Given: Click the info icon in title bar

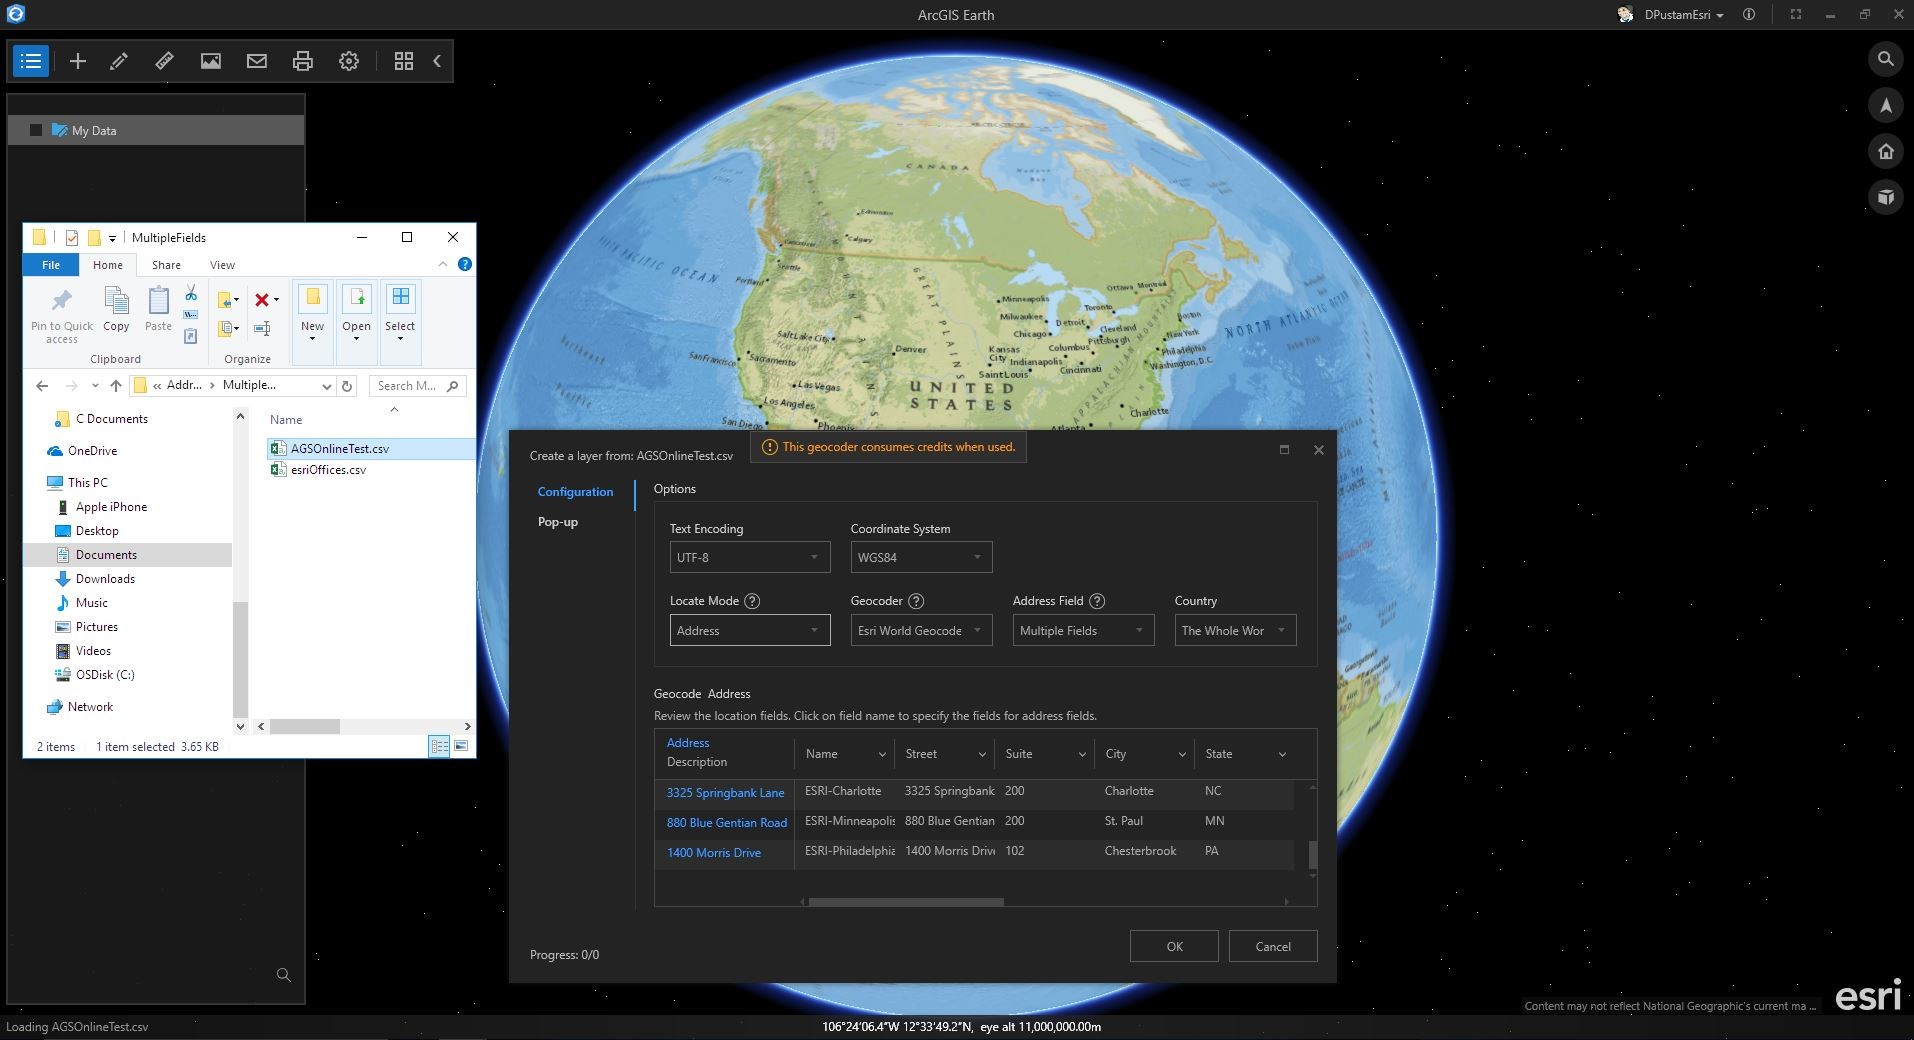Looking at the screenshot, I should pyautogui.click(x=1749, y=15).
